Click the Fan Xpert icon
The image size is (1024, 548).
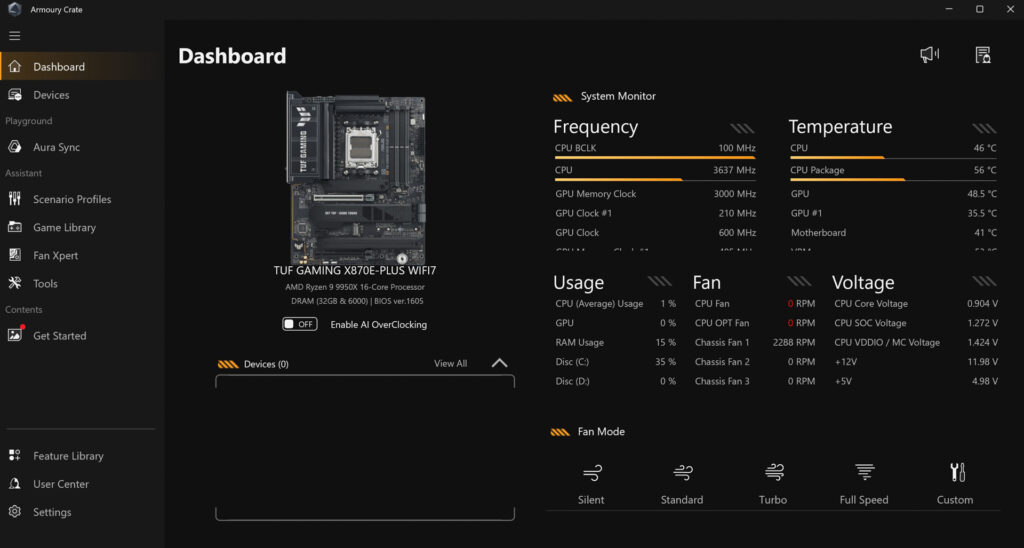coord(14,255)
